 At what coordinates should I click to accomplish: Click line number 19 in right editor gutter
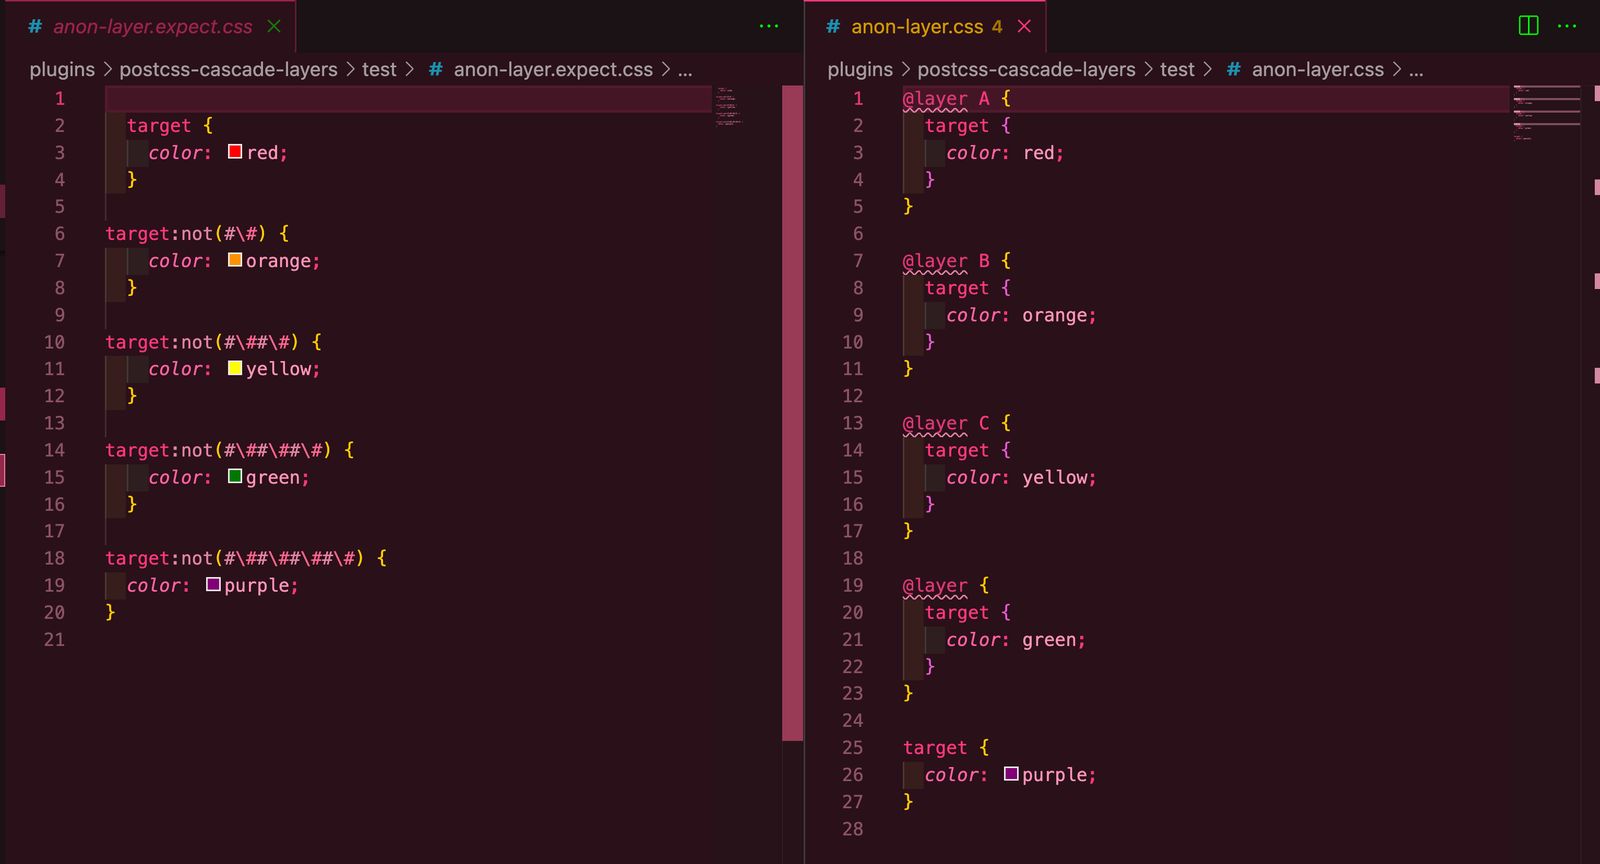pos(852,585)
